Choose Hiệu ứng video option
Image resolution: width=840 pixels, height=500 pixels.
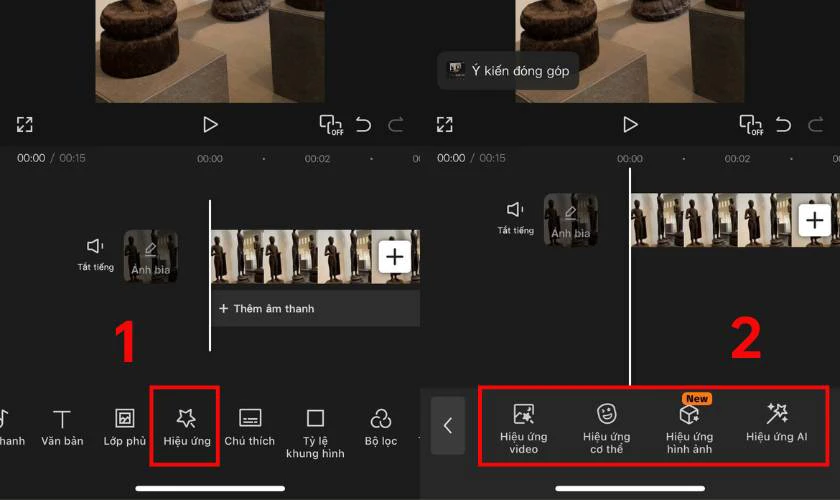(523, 429)
